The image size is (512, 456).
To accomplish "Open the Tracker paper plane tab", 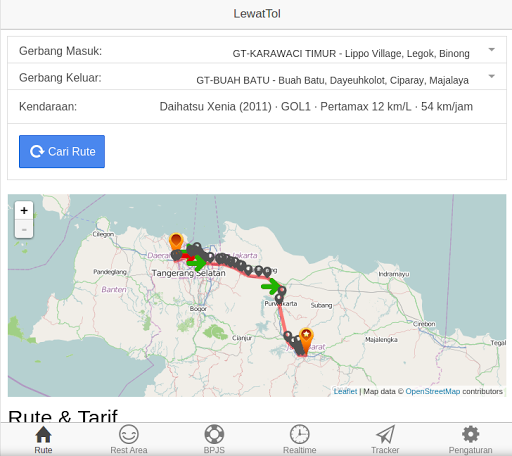I will [385, 439].
